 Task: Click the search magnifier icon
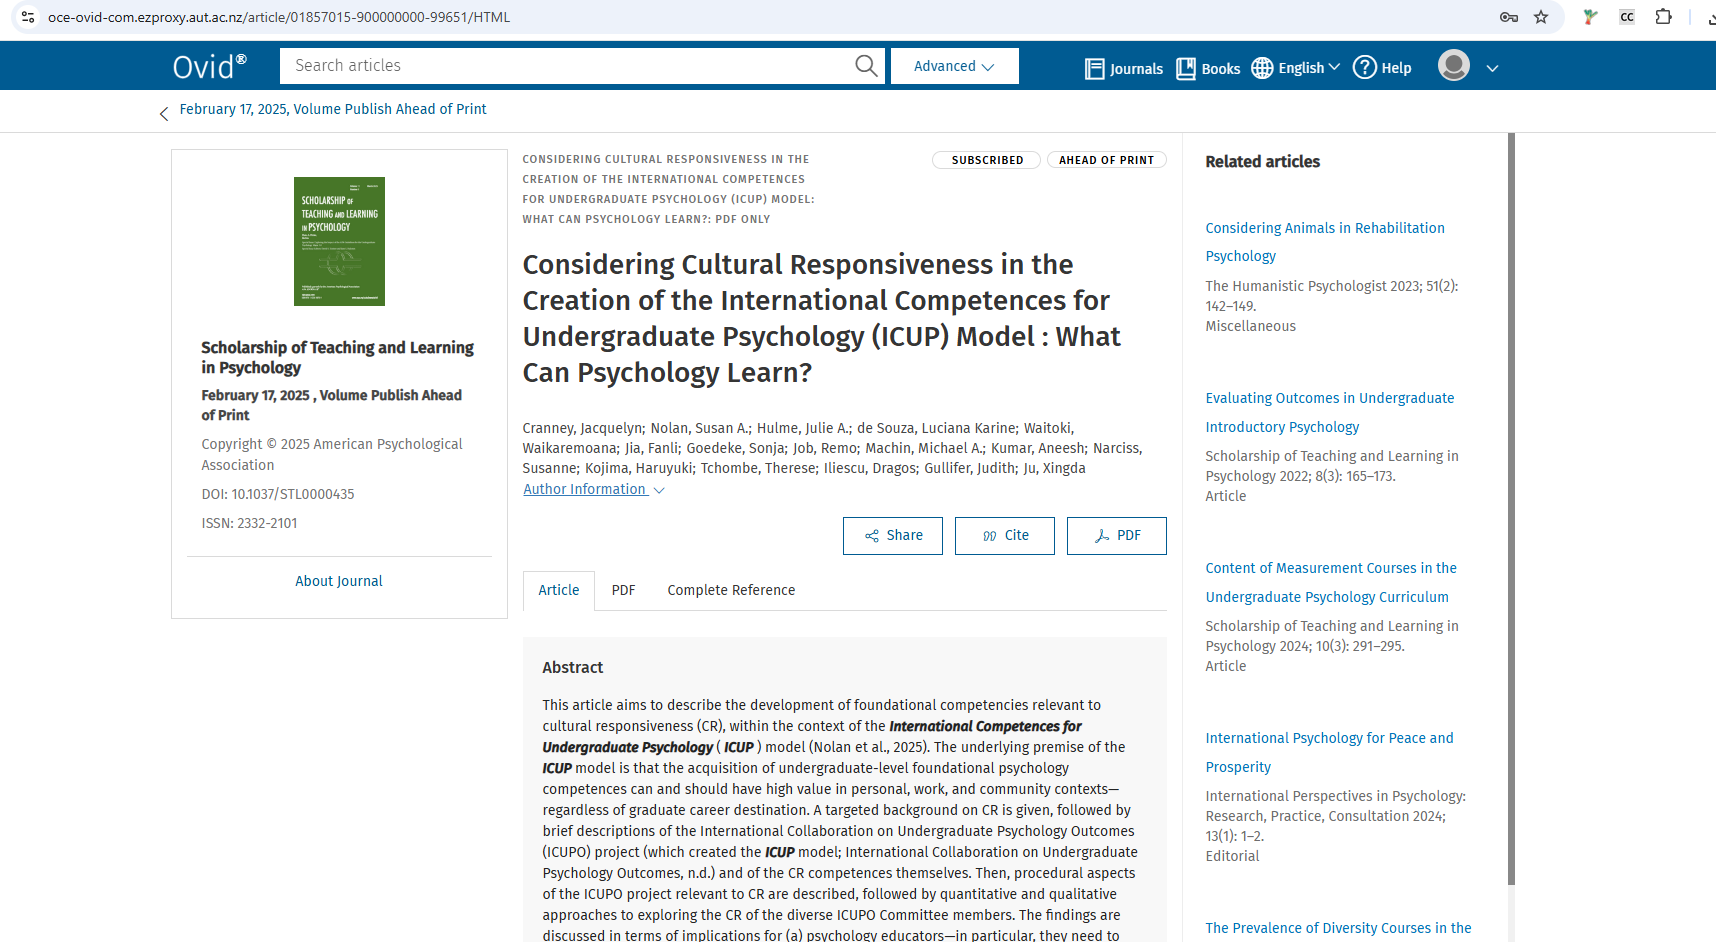pyautogui.click(x=866, y=66)
